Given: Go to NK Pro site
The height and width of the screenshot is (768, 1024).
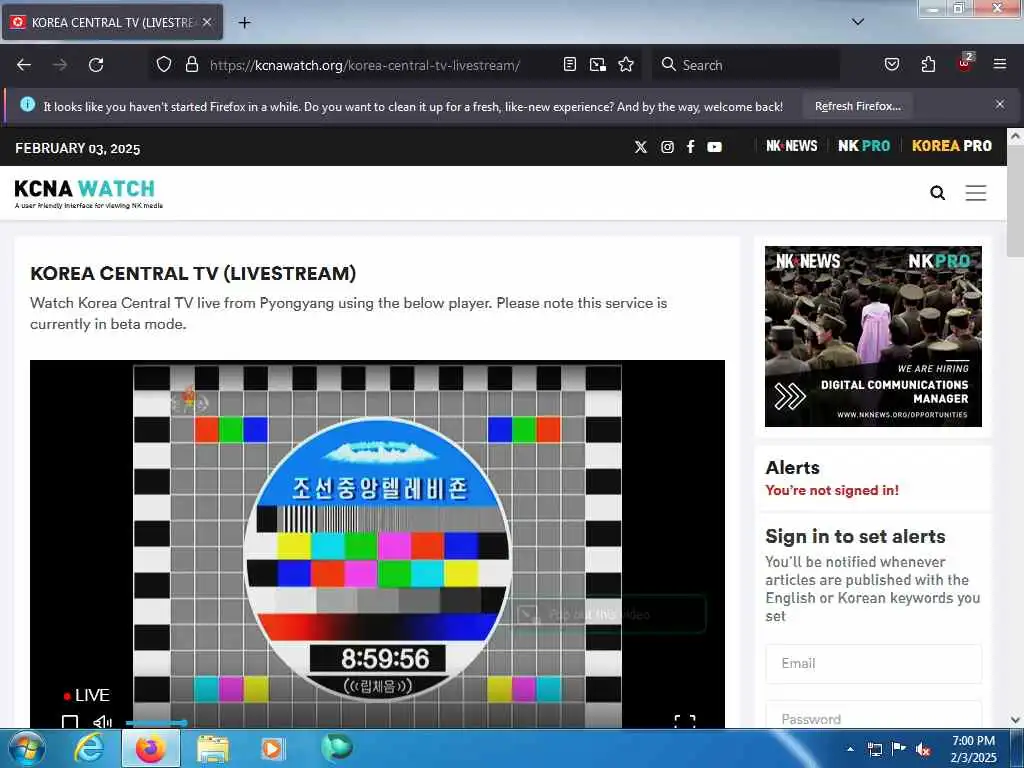Looking at the screenshot, I should [x=864, y=146].
